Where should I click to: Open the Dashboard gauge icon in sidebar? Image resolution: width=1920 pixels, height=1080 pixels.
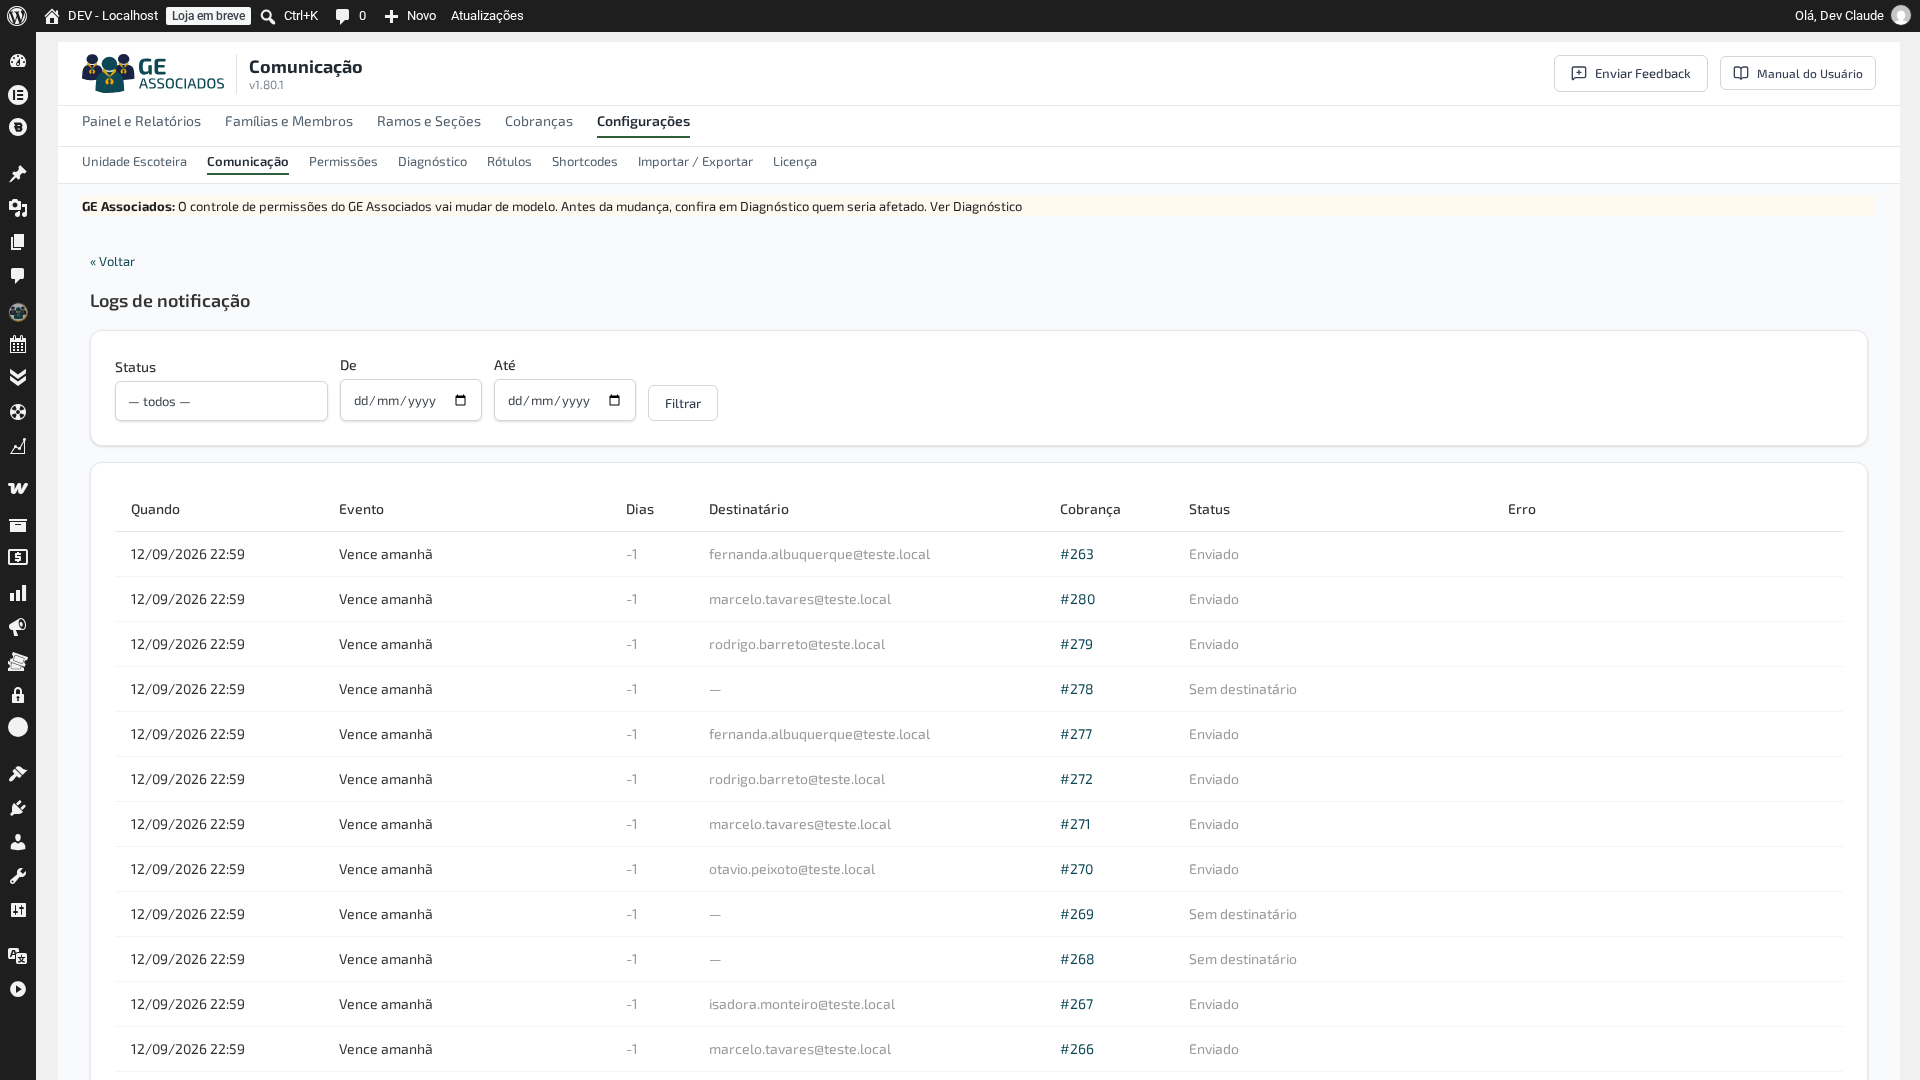[18, 61]
